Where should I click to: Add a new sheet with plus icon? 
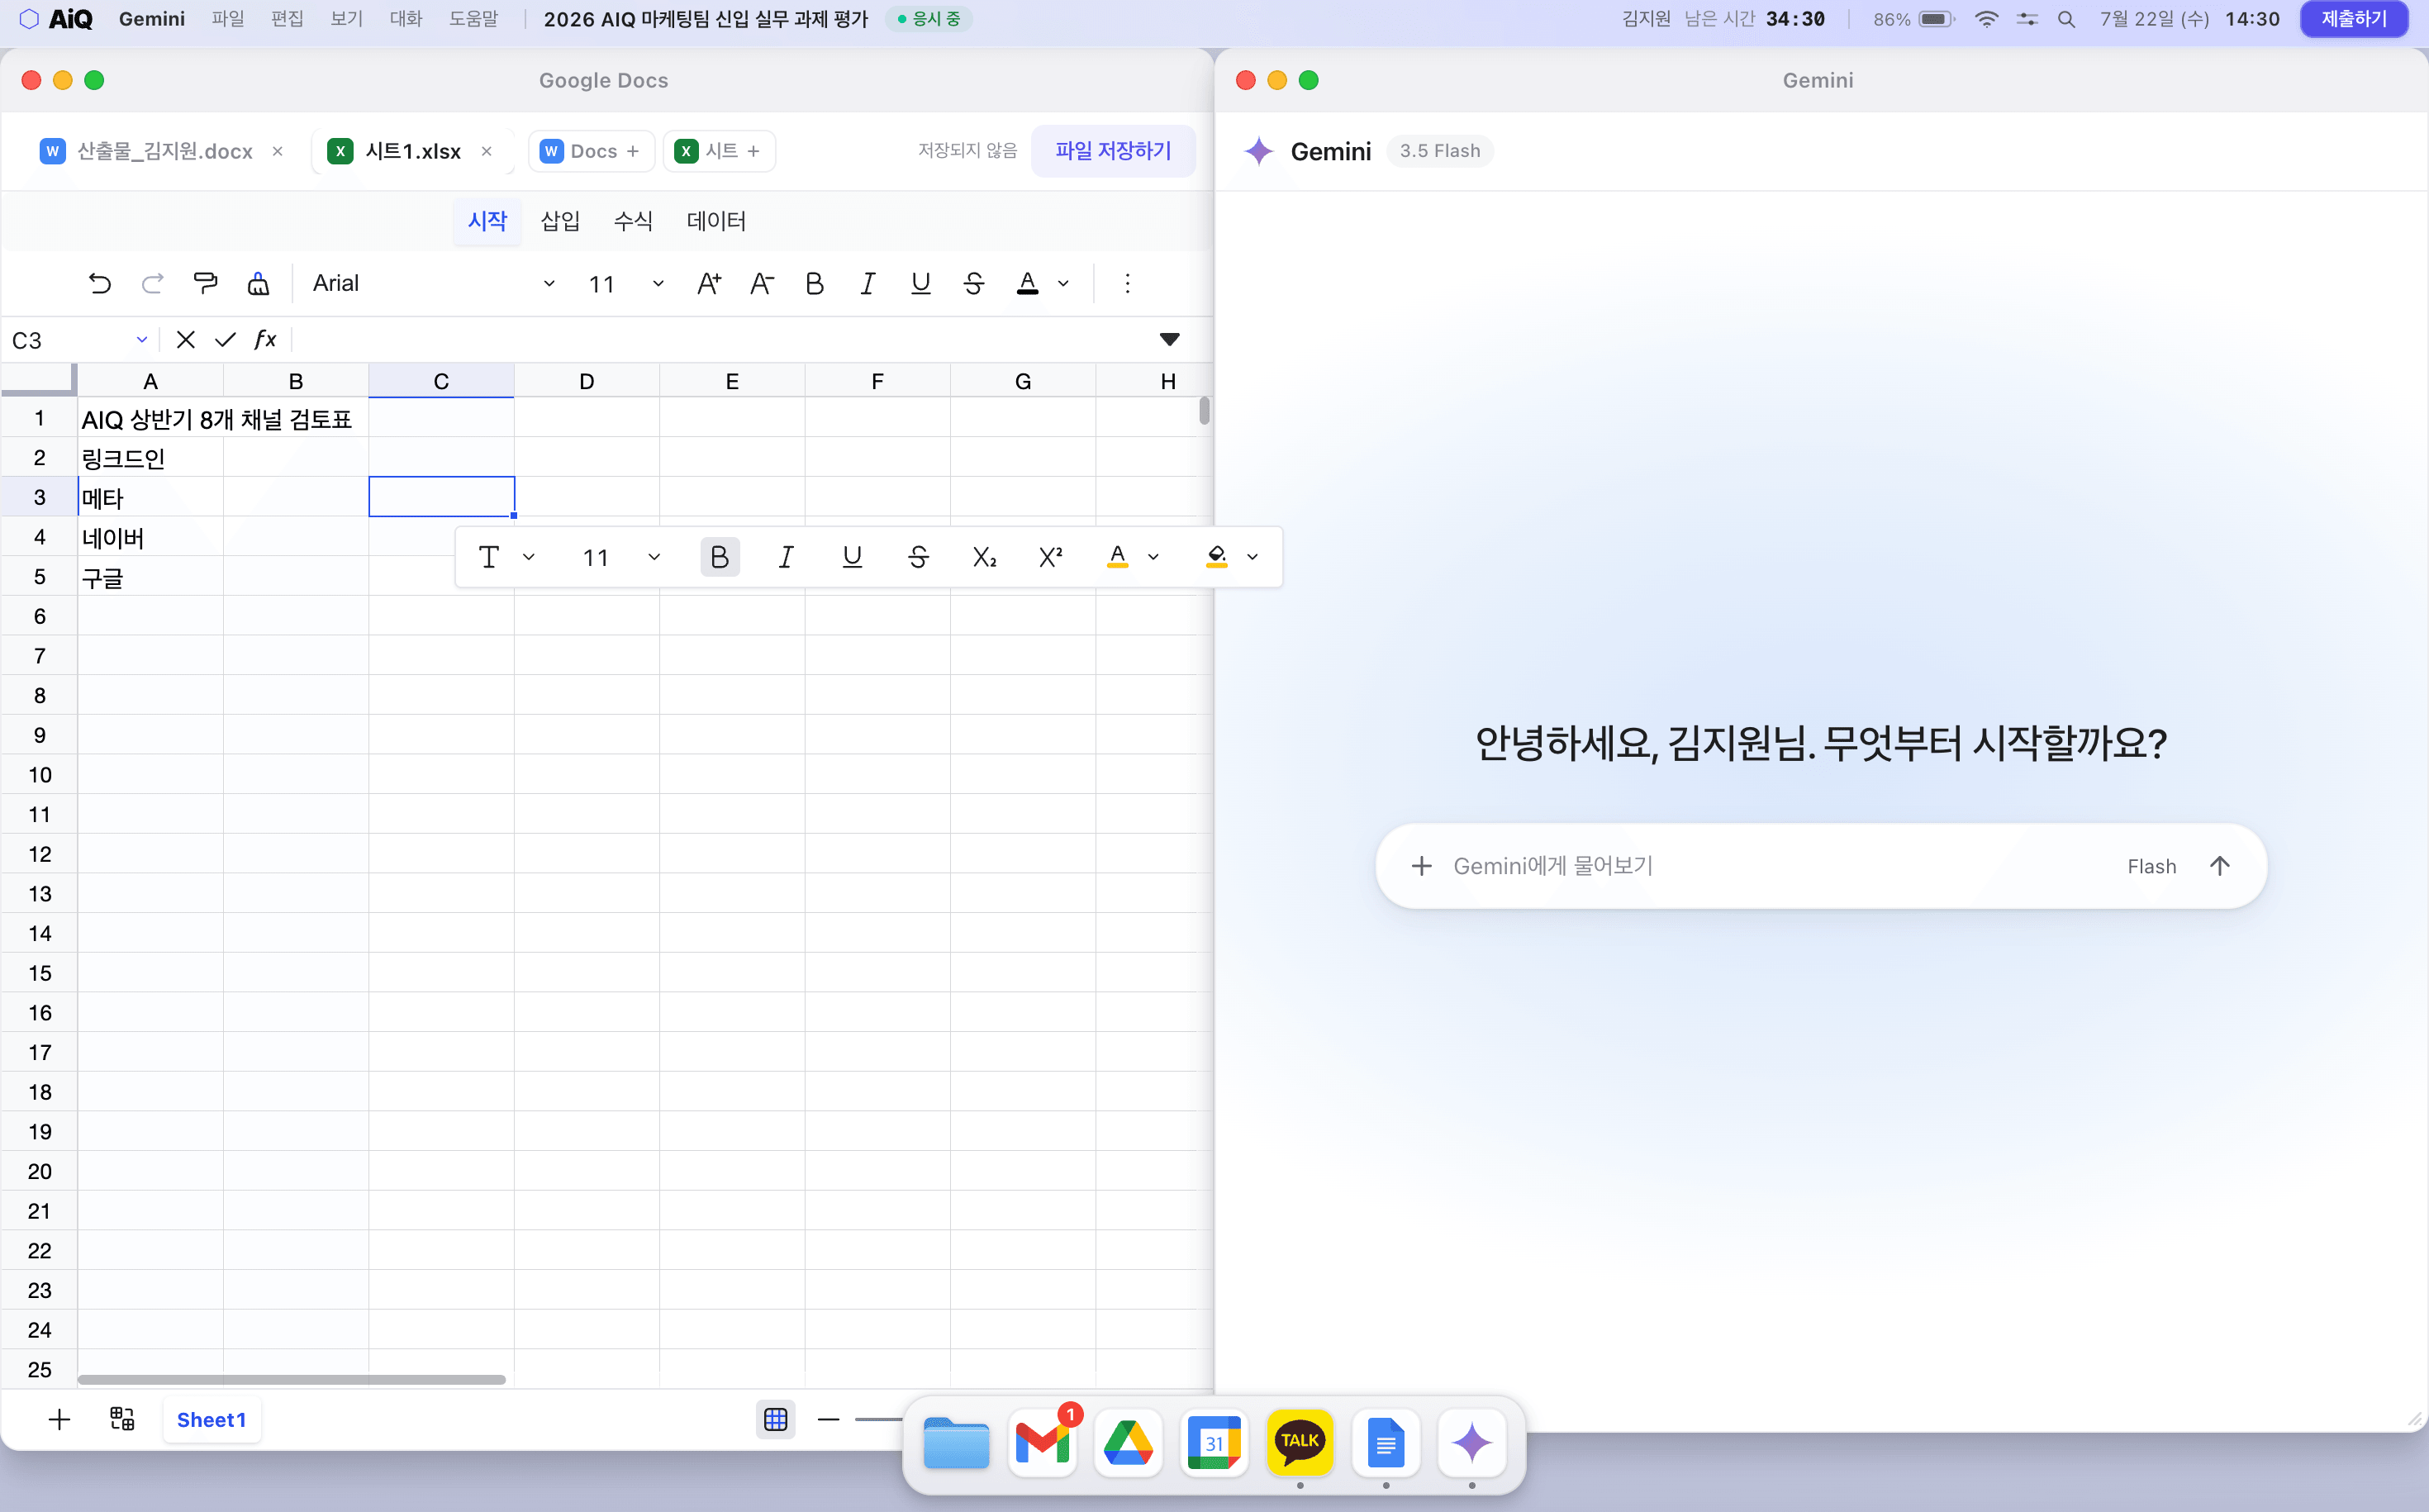coord(59,1420)
